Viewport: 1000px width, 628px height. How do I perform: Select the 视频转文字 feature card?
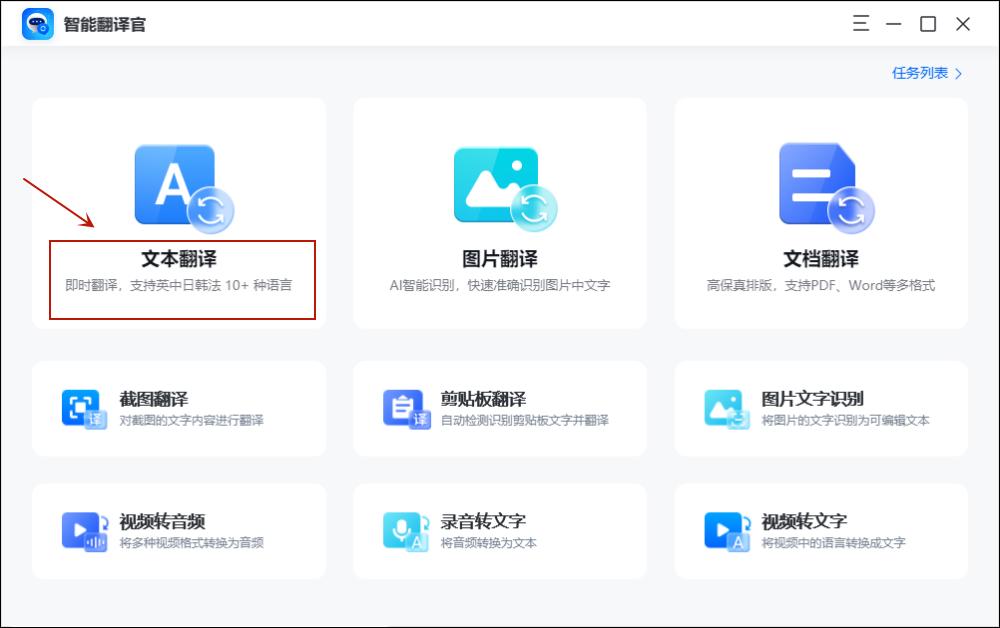[x=819, y=530]
